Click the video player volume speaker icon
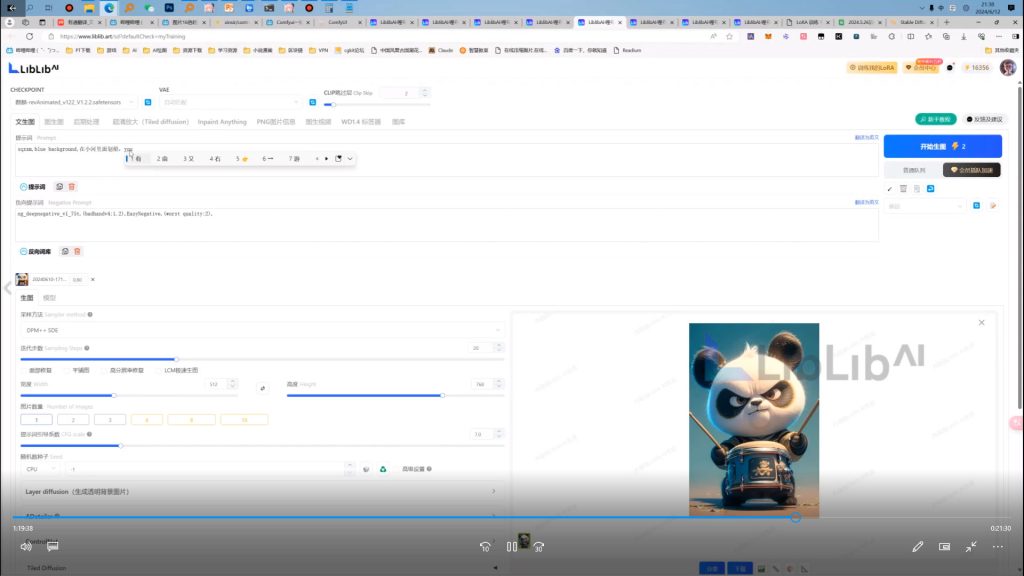The width and height of the screenshot is (1024, 576). [26, 547]
